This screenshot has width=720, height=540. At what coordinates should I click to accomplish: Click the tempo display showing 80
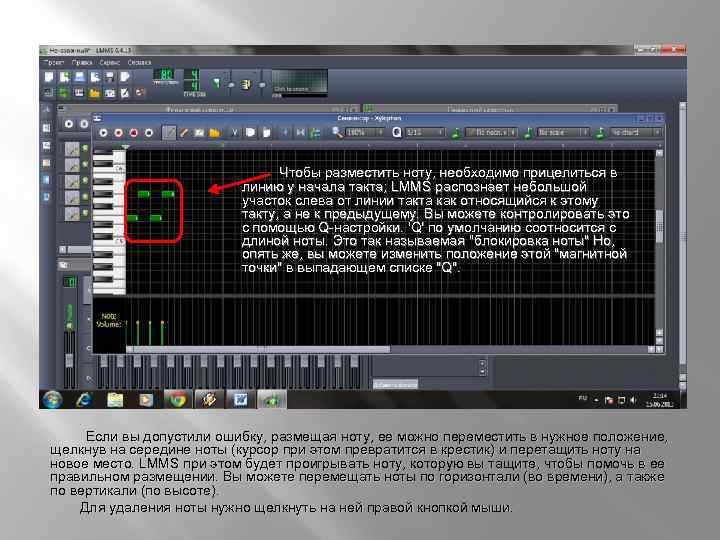click(165, 75)
